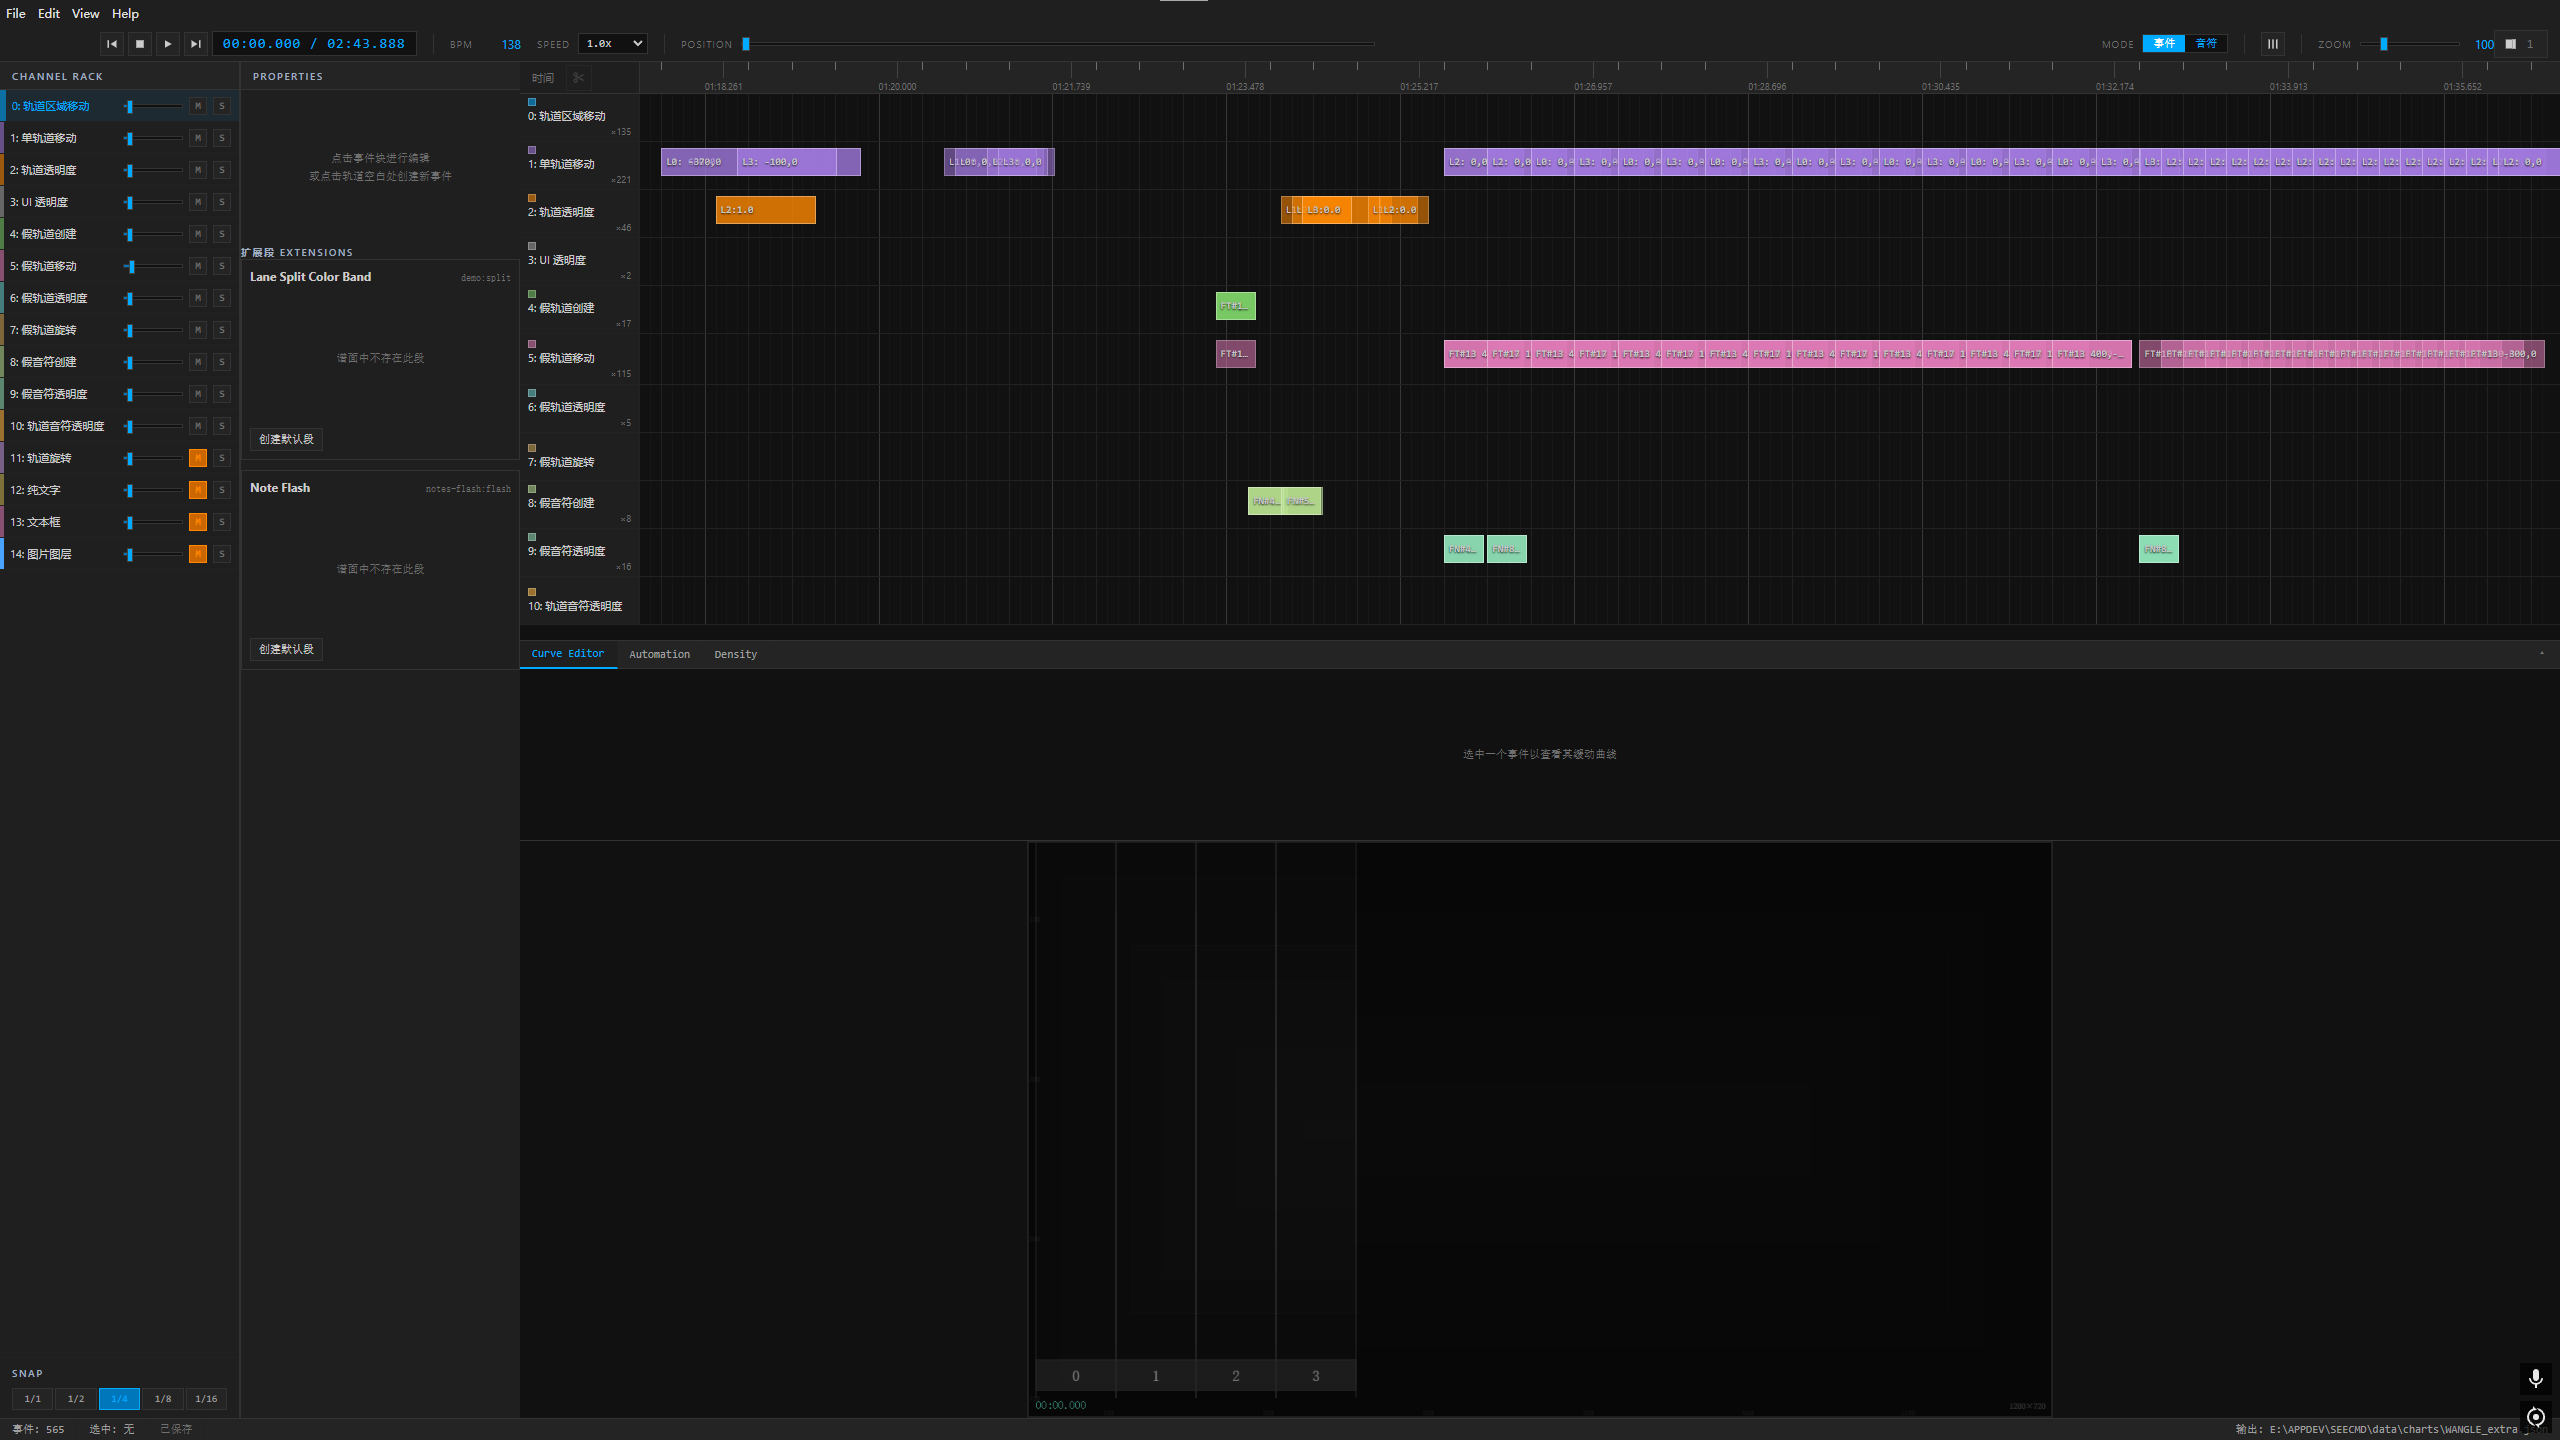Click the microphone icon at bottom right
Viewport: 2560px width, 1440px height.
[x=2535, y=1378]
